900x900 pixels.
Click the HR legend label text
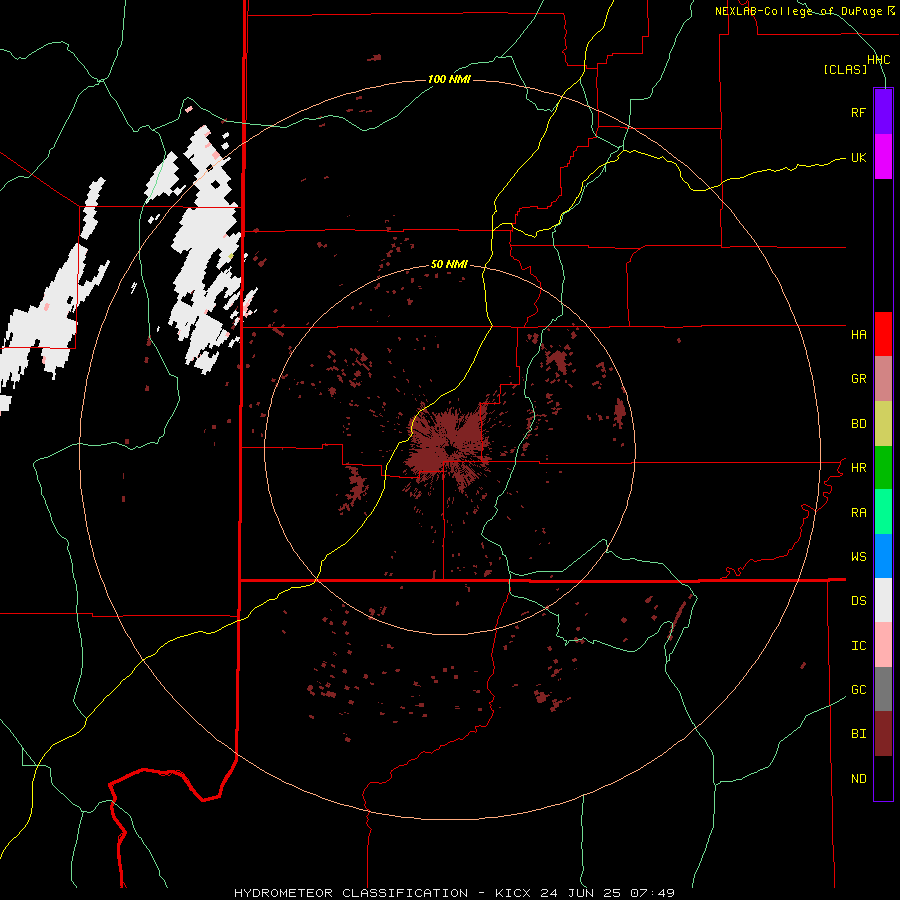pos(859,468)
